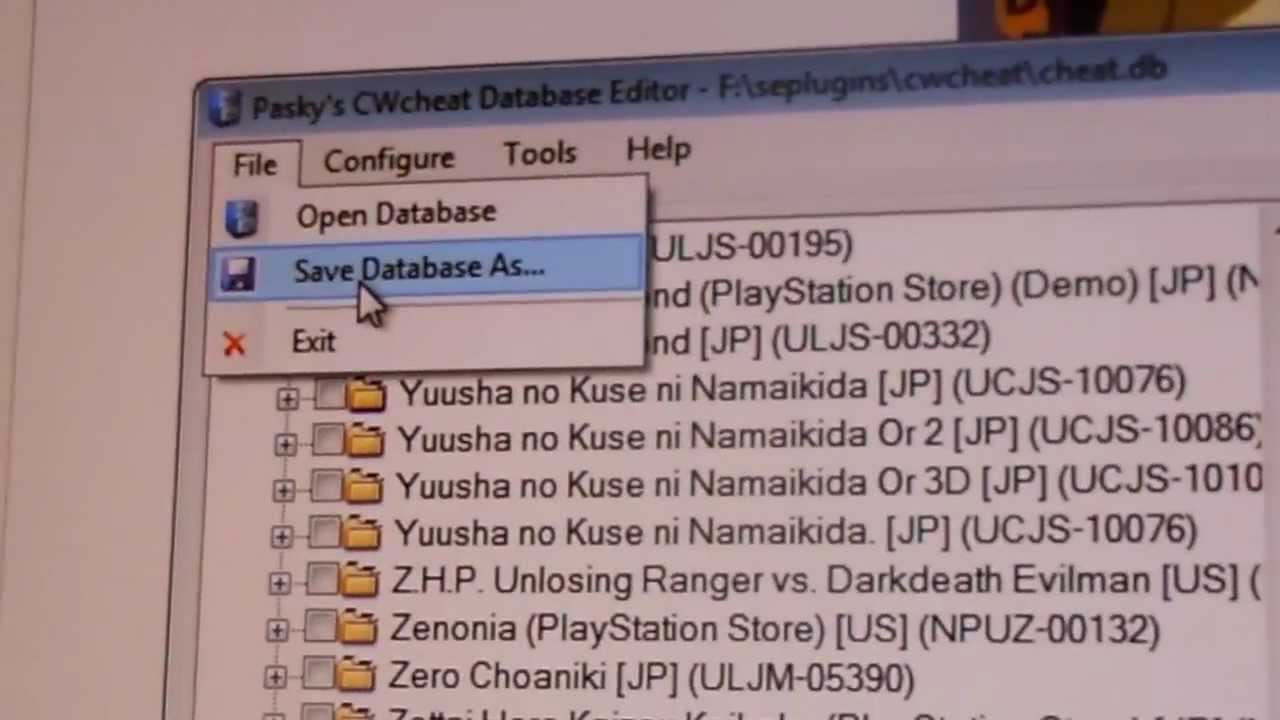Check first Yuusha no Kuse ni Namaikida (UCJS-10076) box
Screen dimensions: 1280x720
click(329, 395)
